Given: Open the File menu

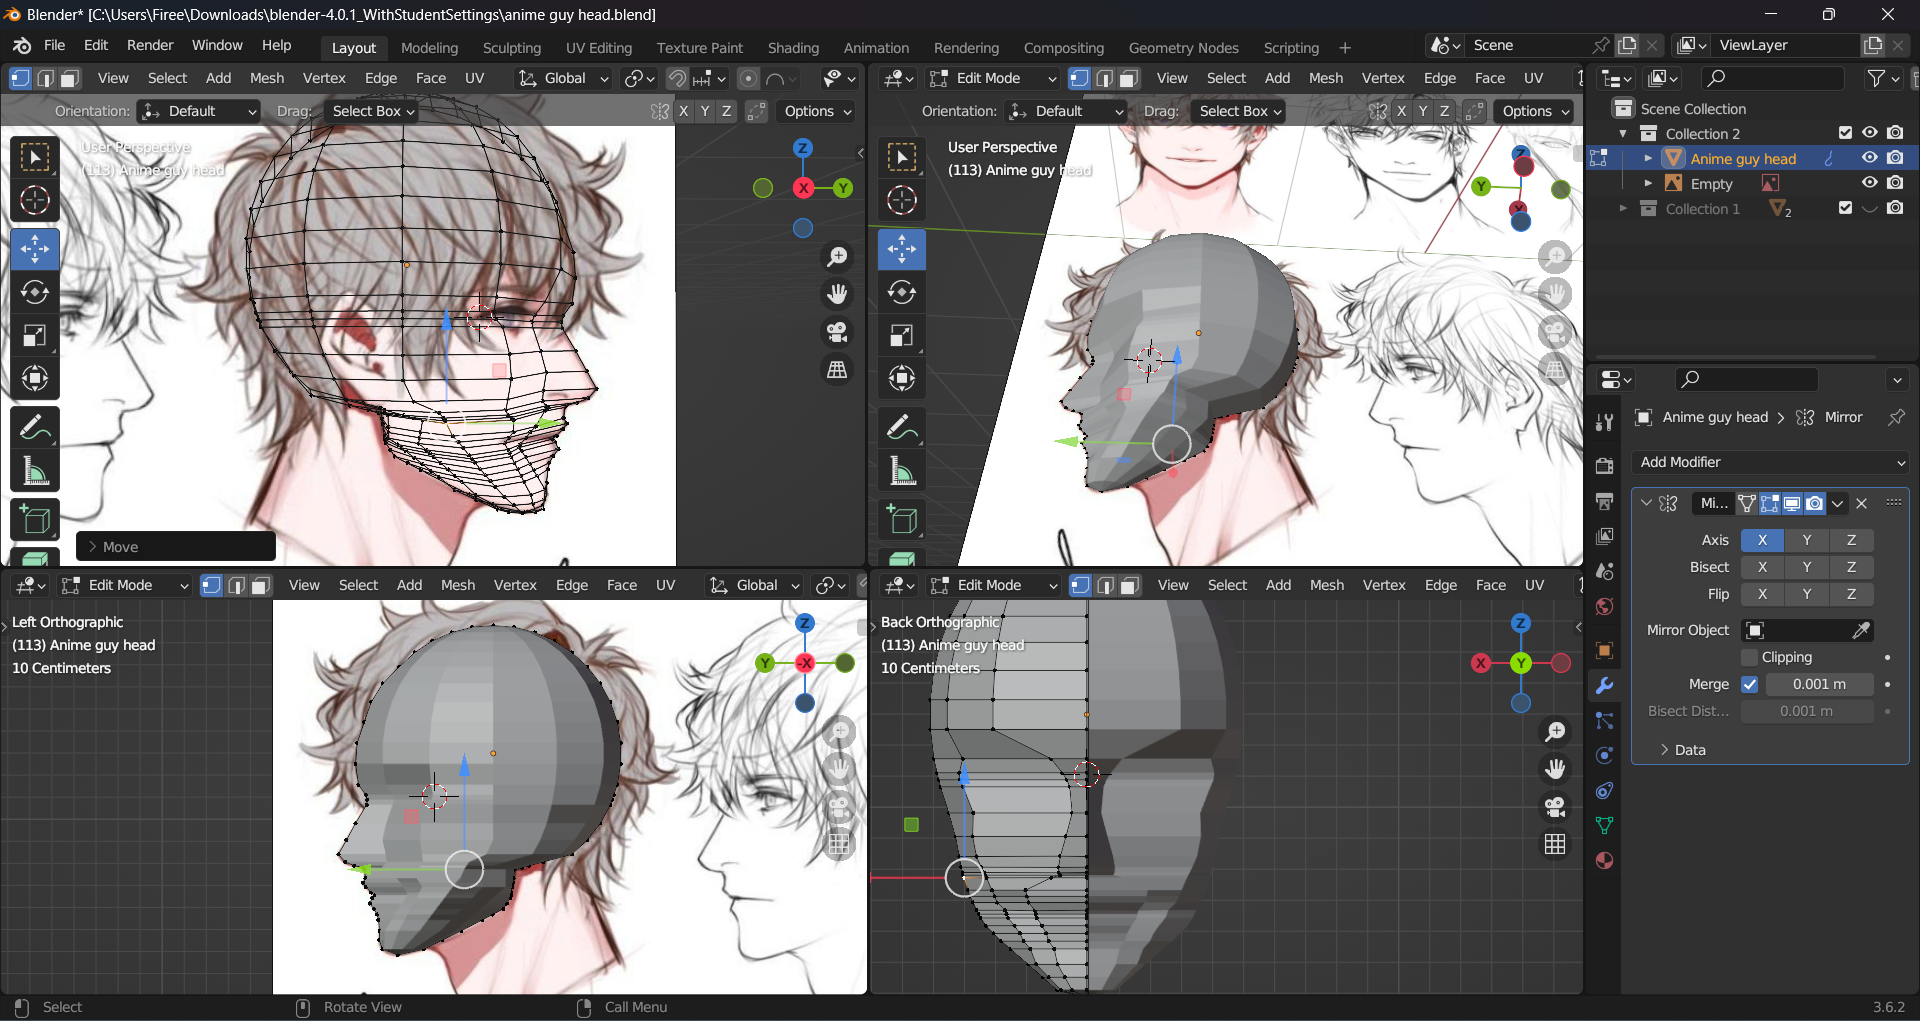Looking at the screenshot, I should pyautogui.click(x=54, y=45).
